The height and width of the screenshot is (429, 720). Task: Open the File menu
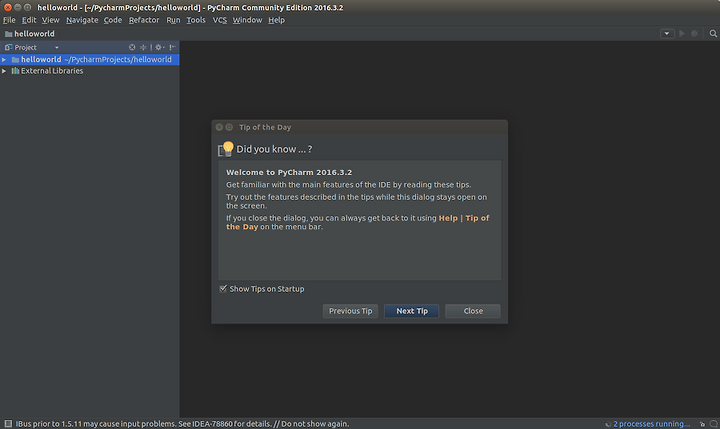click(x=9, y=20)
